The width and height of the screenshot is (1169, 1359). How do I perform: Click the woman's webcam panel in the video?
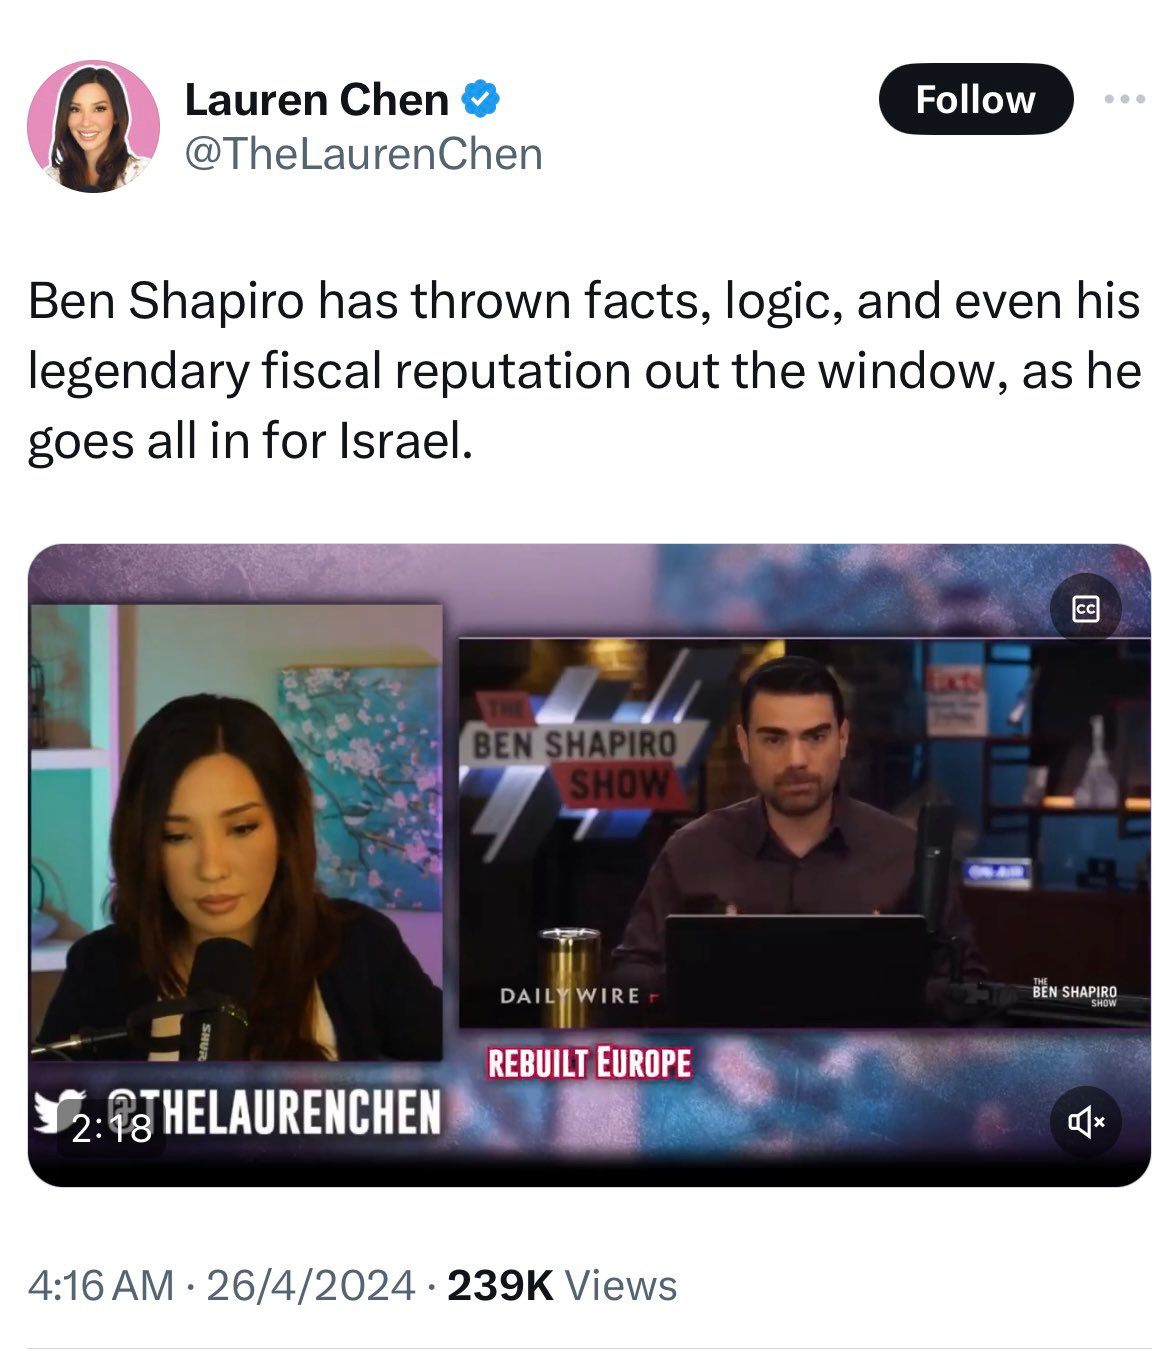(235, 832)
